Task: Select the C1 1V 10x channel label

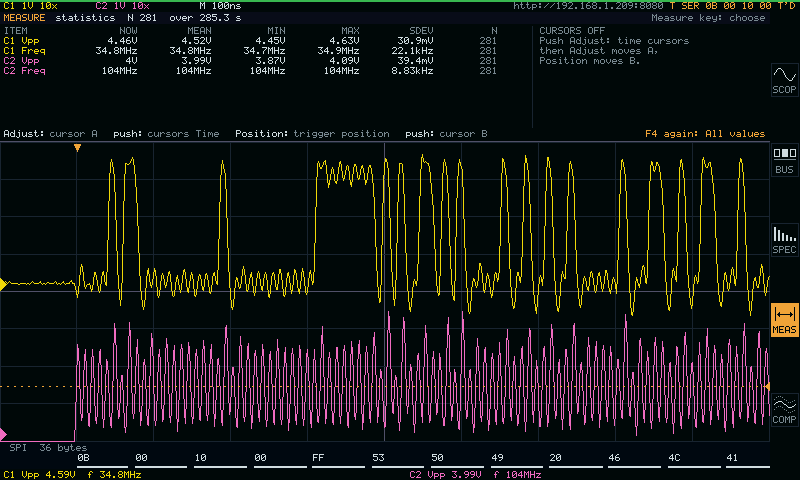Action: point(30,6)
